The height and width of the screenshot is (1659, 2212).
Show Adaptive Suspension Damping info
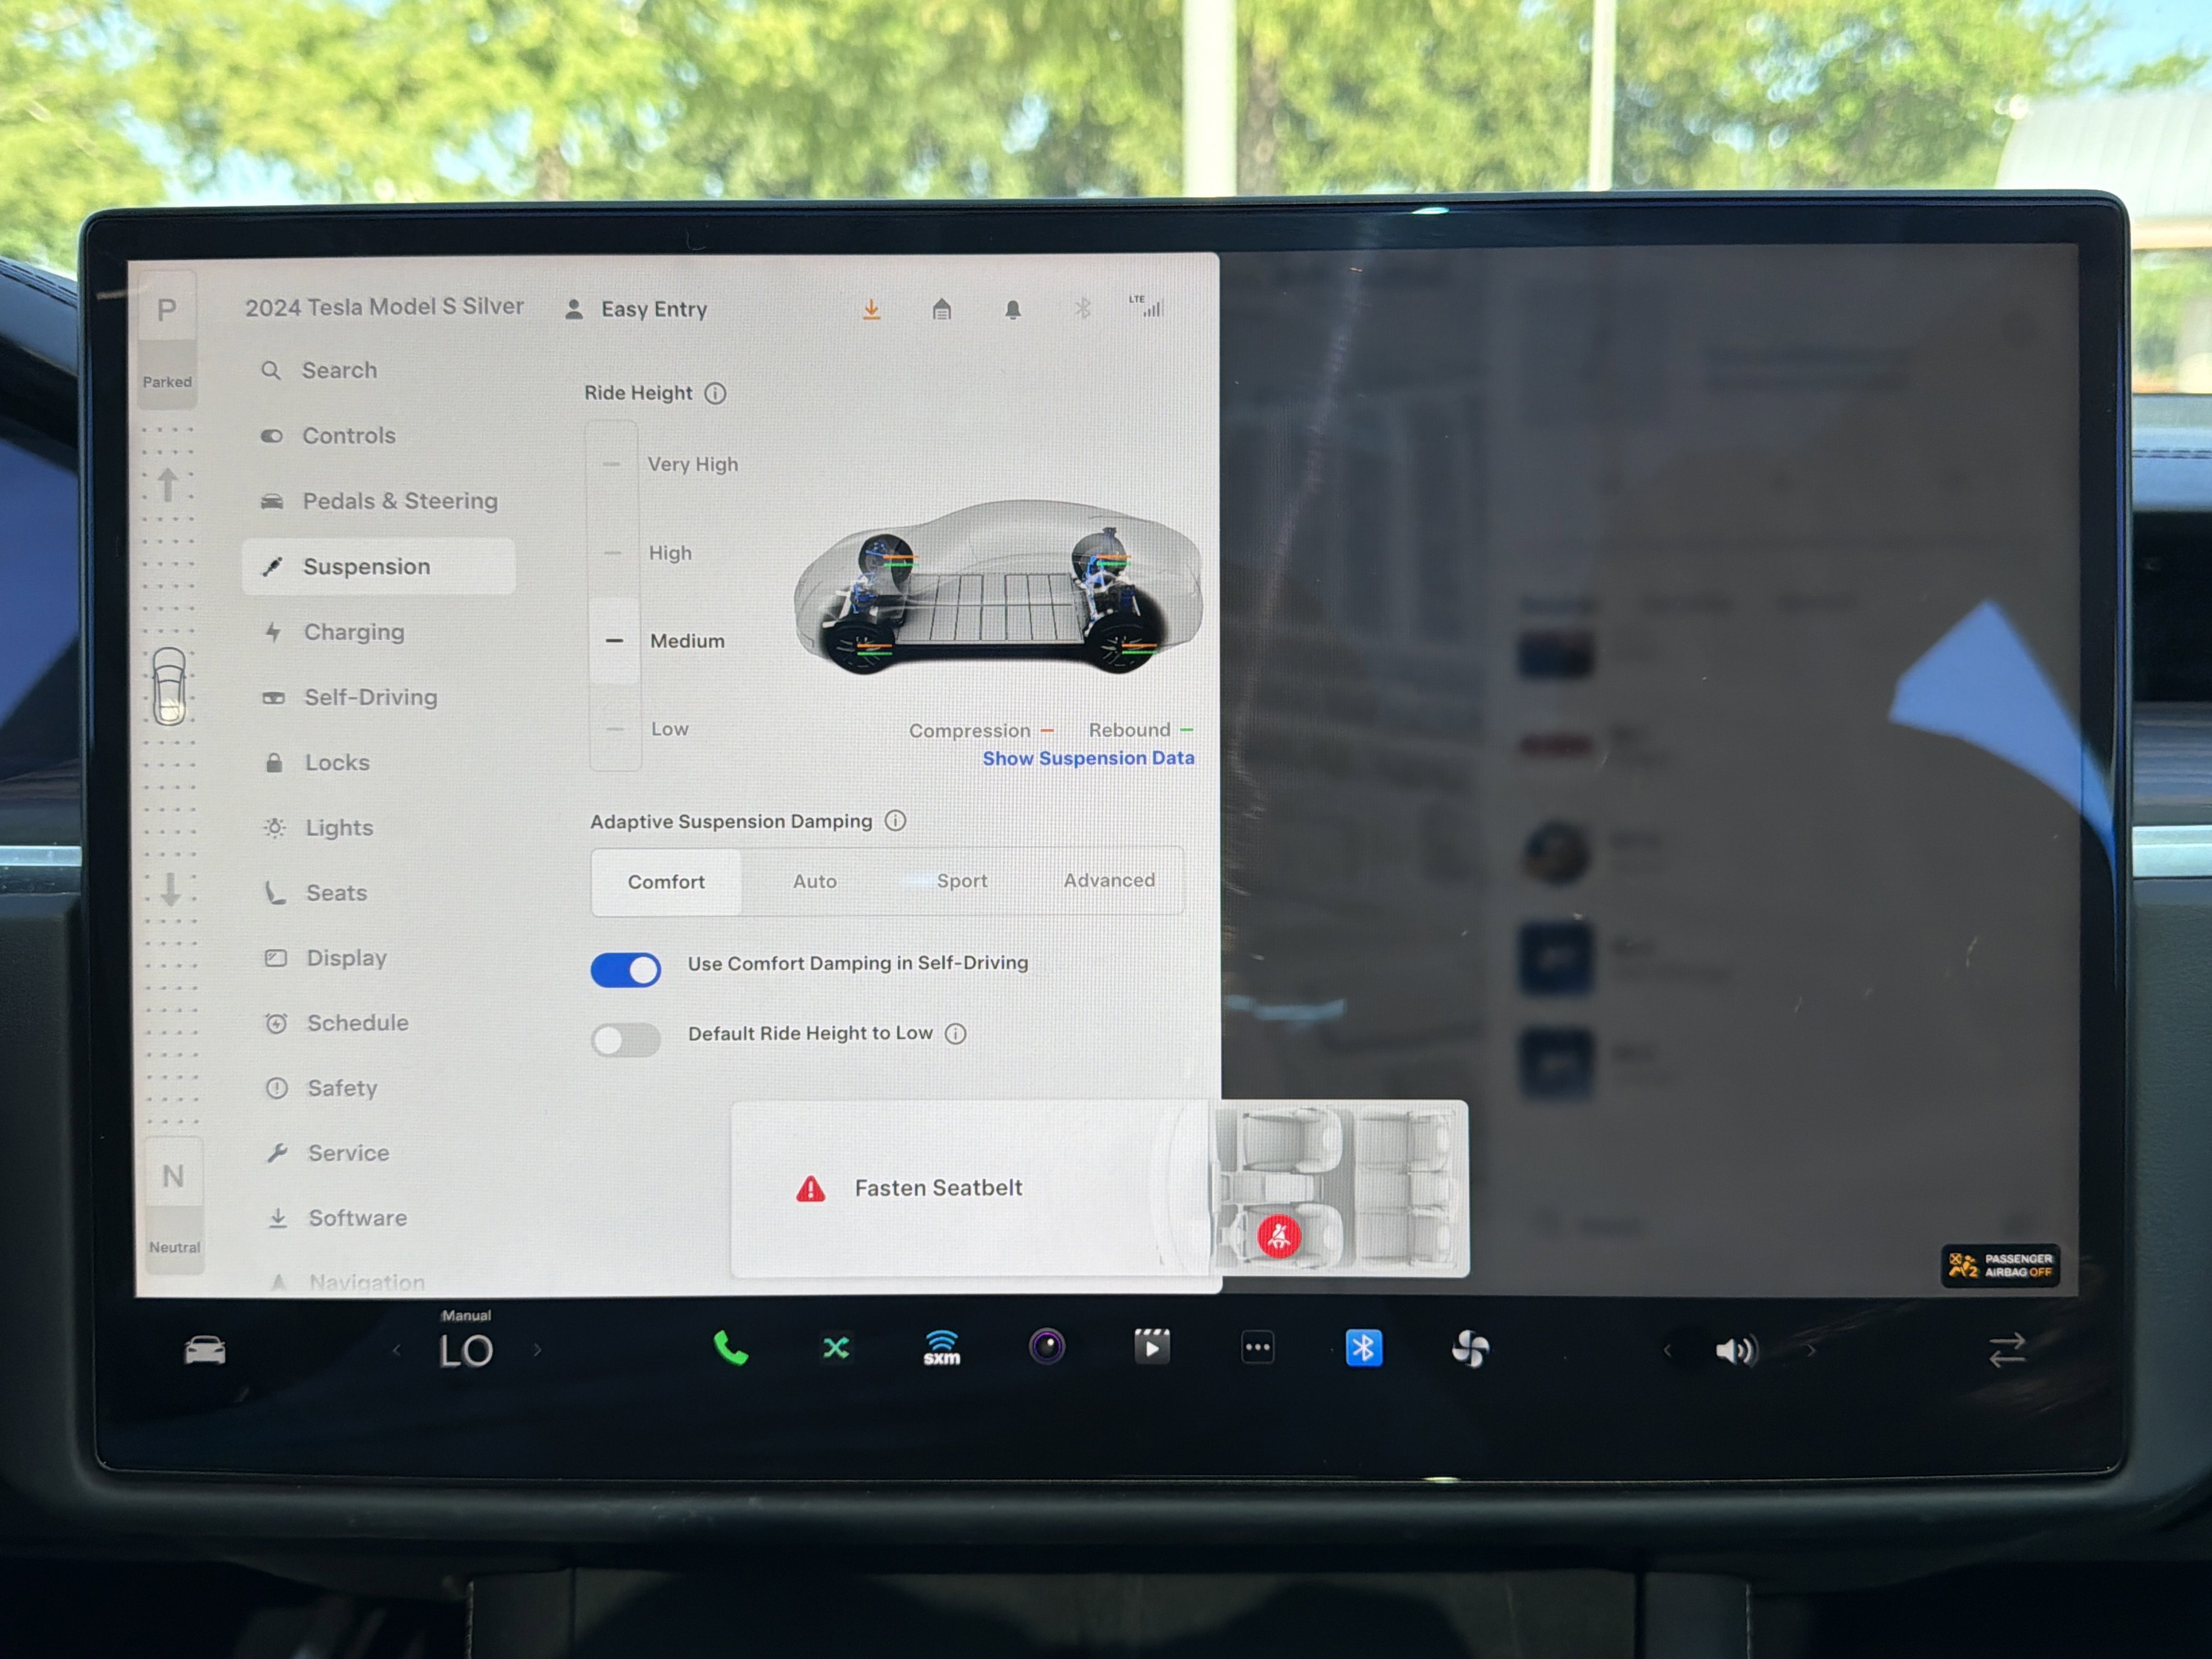pyautogui.click(x=896, y=821)
